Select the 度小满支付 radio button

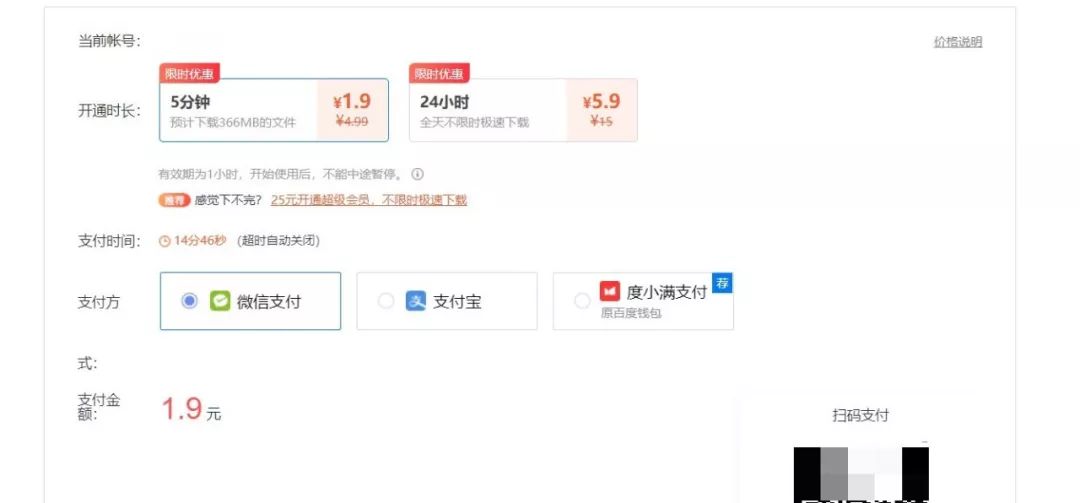pyautogui.click(x=582, y=301)
